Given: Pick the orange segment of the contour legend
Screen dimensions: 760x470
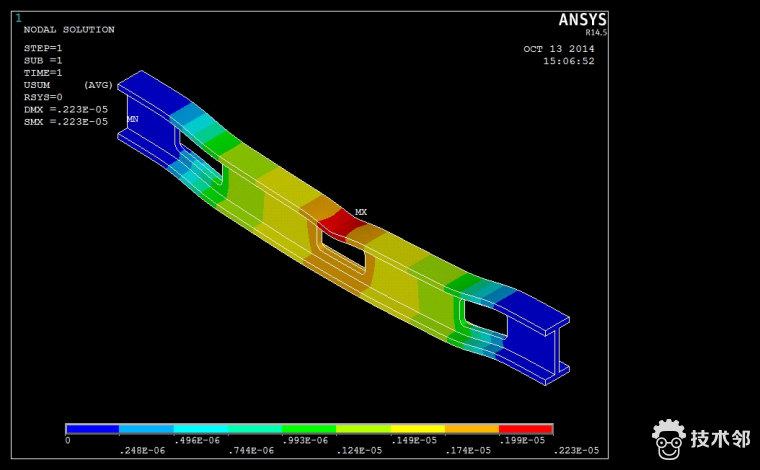Looking at the screenshot, I should tap(471, 428).
